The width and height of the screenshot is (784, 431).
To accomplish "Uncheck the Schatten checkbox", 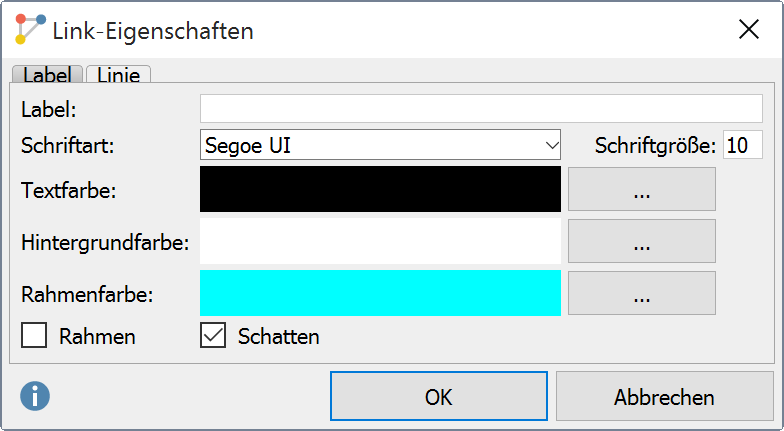I will point(214,336).
